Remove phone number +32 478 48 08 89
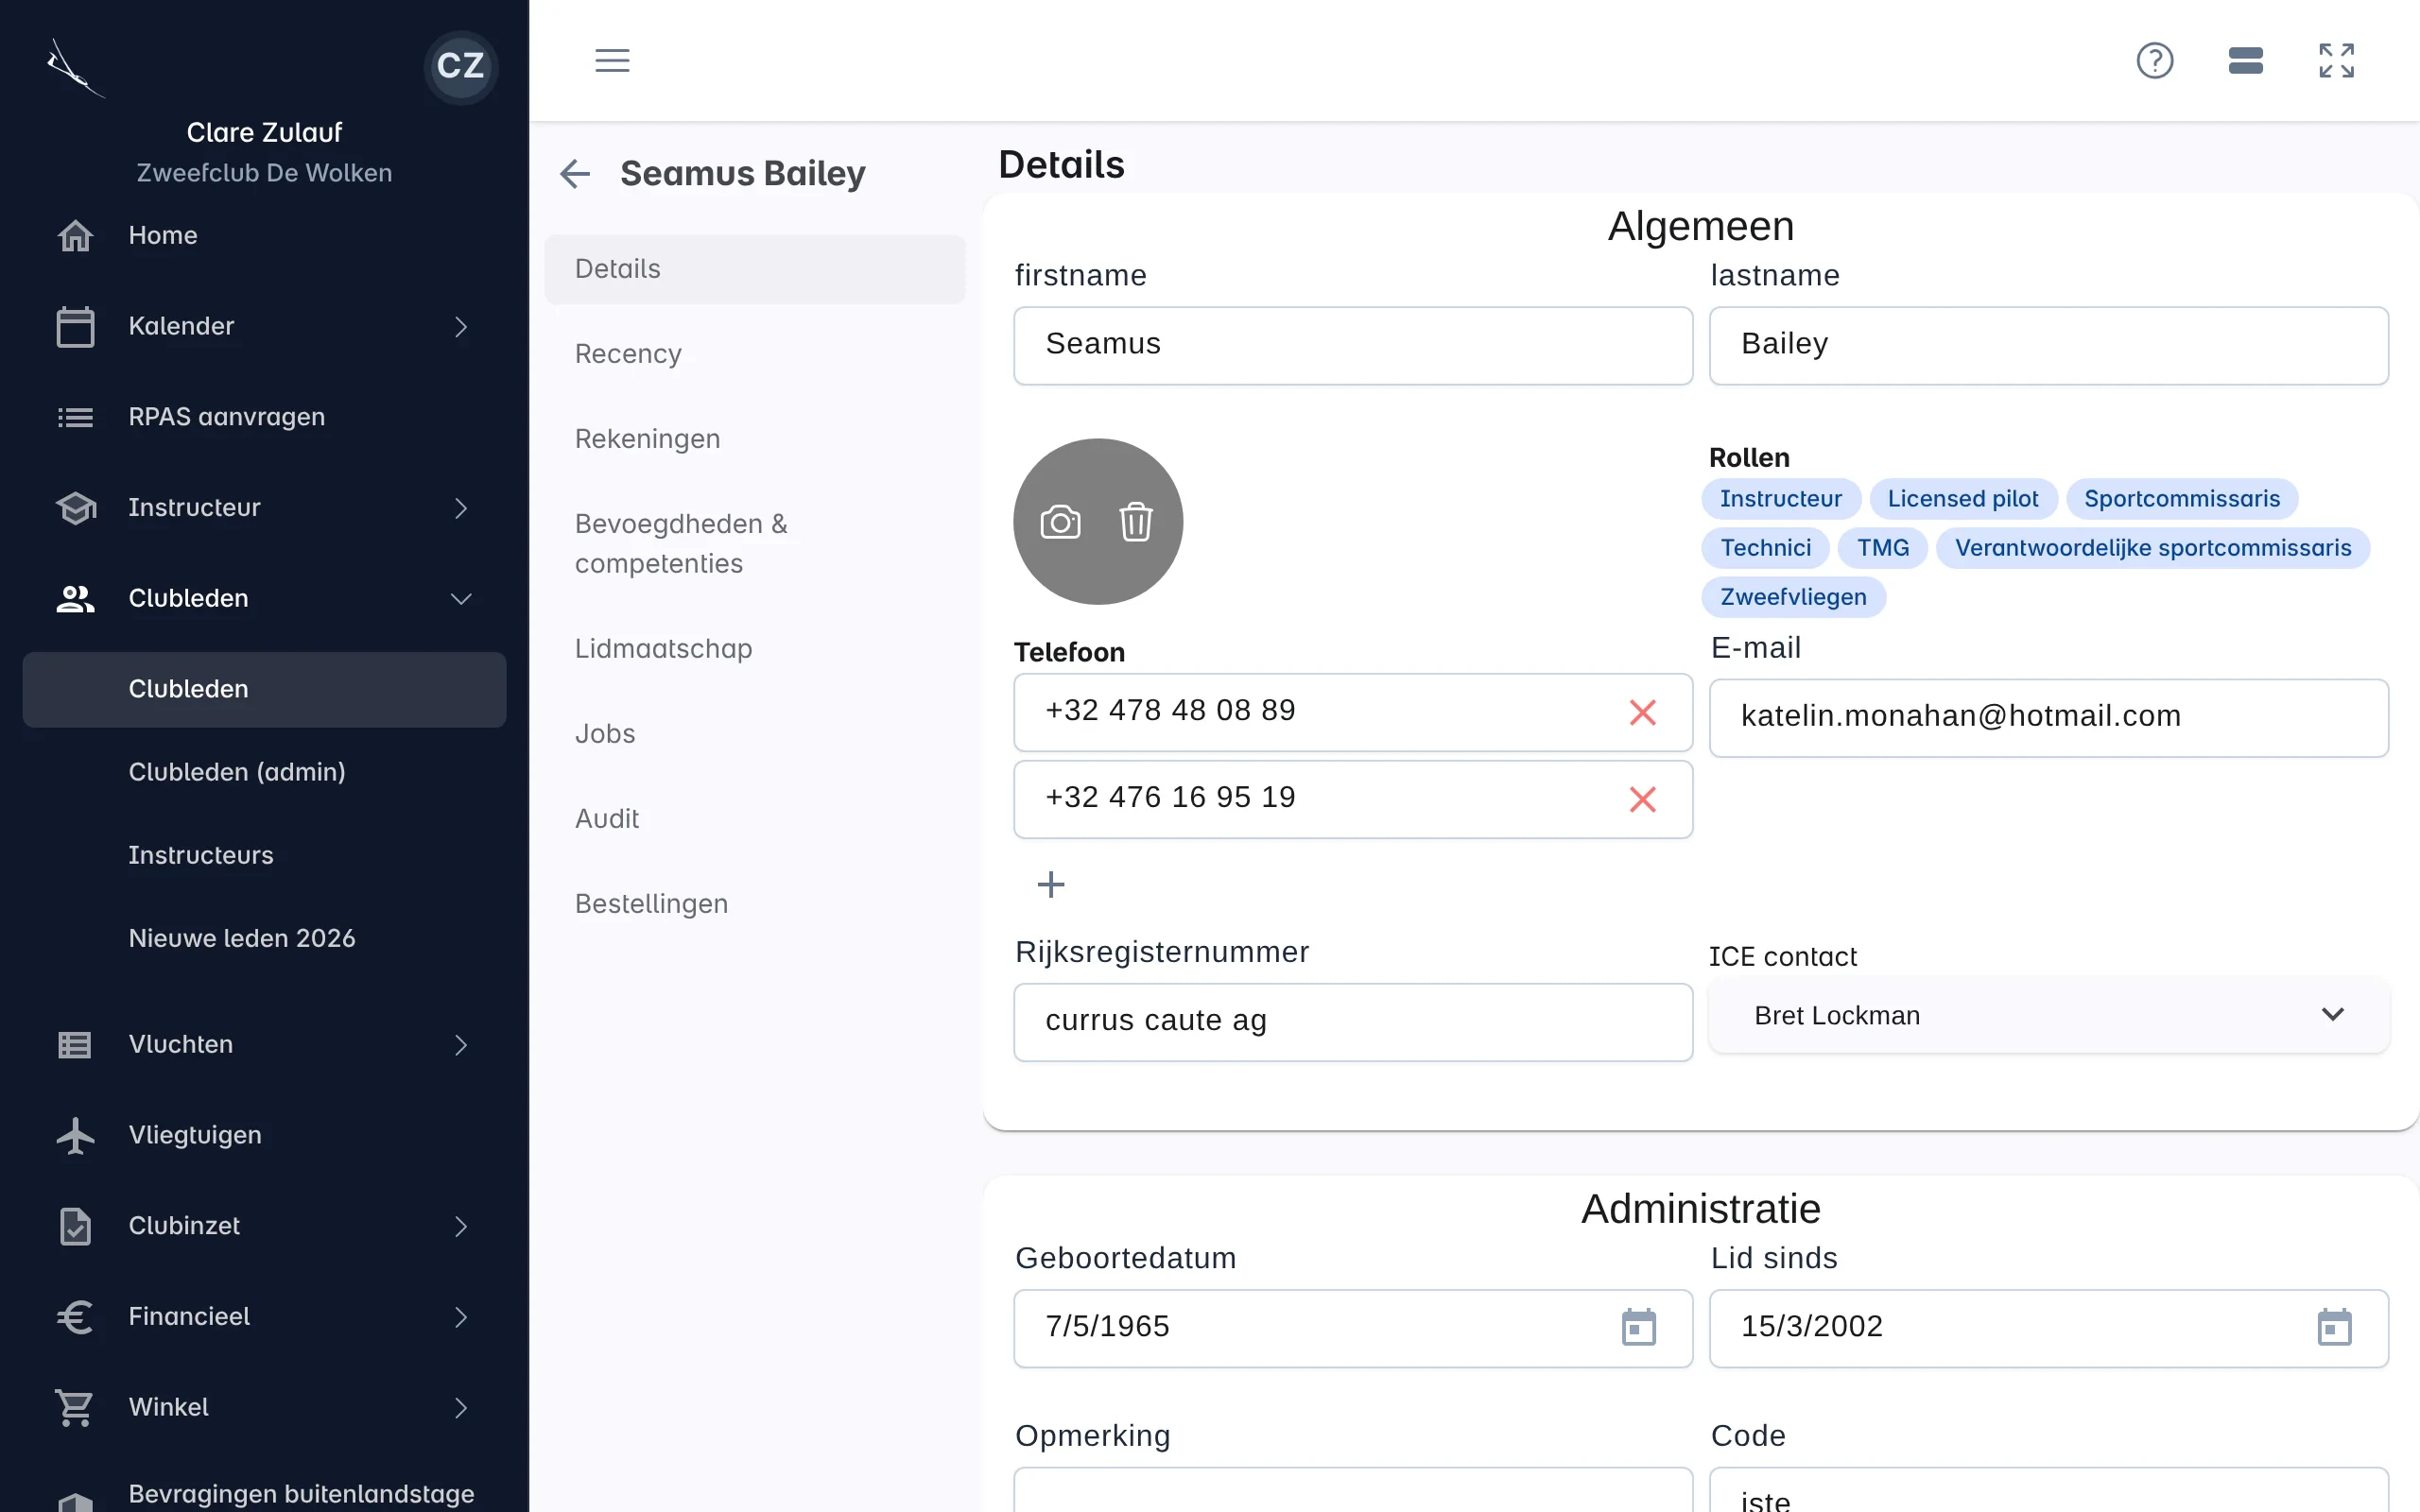 (1642, 712)
